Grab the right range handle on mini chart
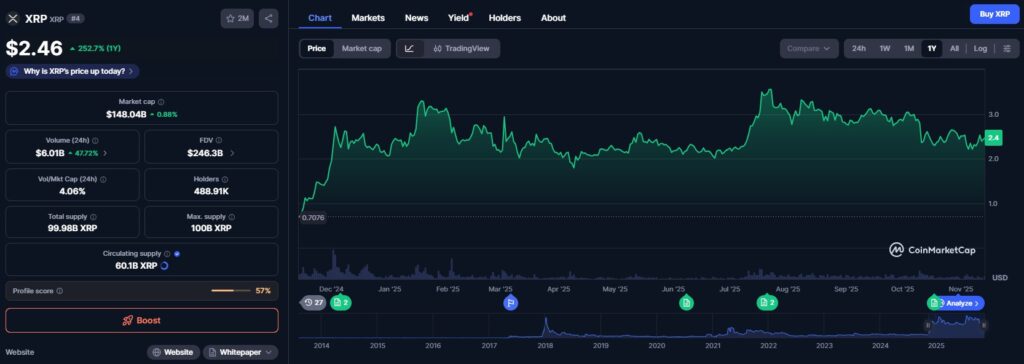The width and height of the screenshot is (1024, 364). (984, 325)
